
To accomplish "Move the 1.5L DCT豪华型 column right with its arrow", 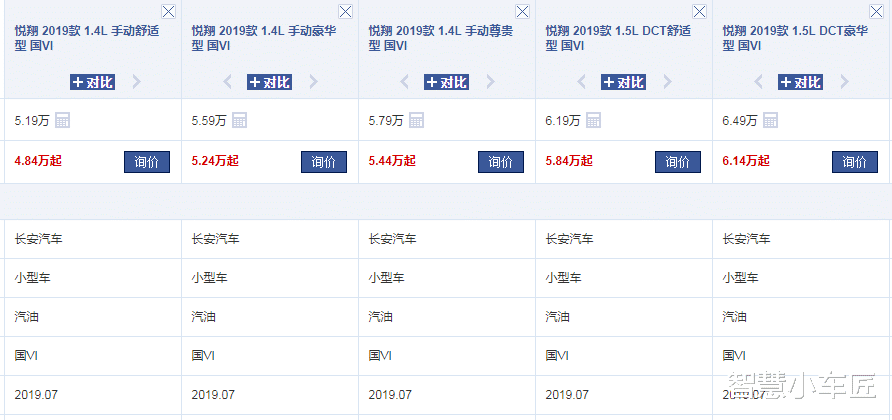I will coord(844,82).
